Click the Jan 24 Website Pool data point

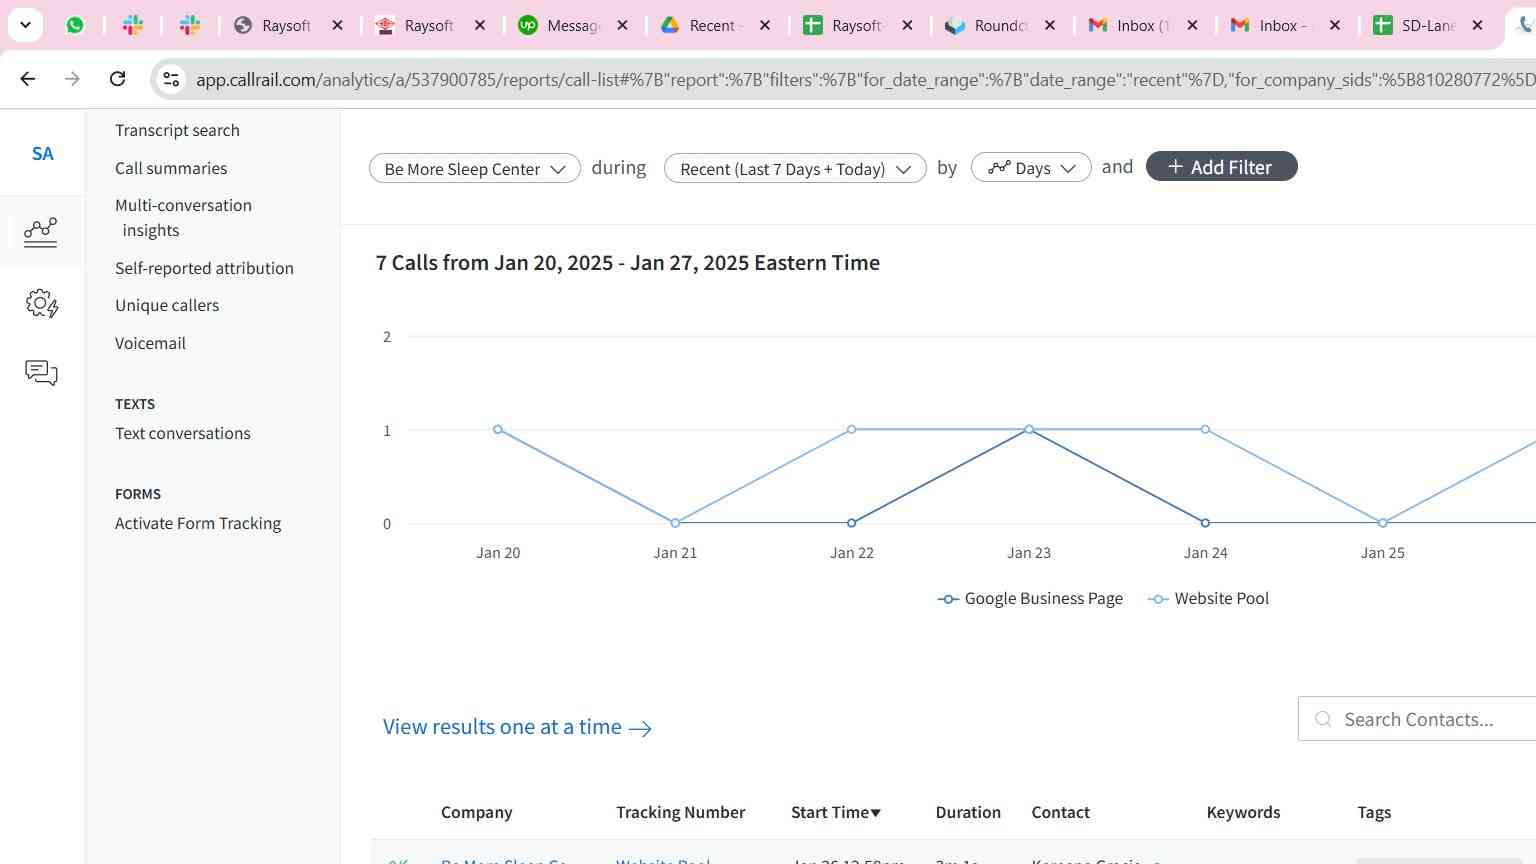tap(1205, 429)
